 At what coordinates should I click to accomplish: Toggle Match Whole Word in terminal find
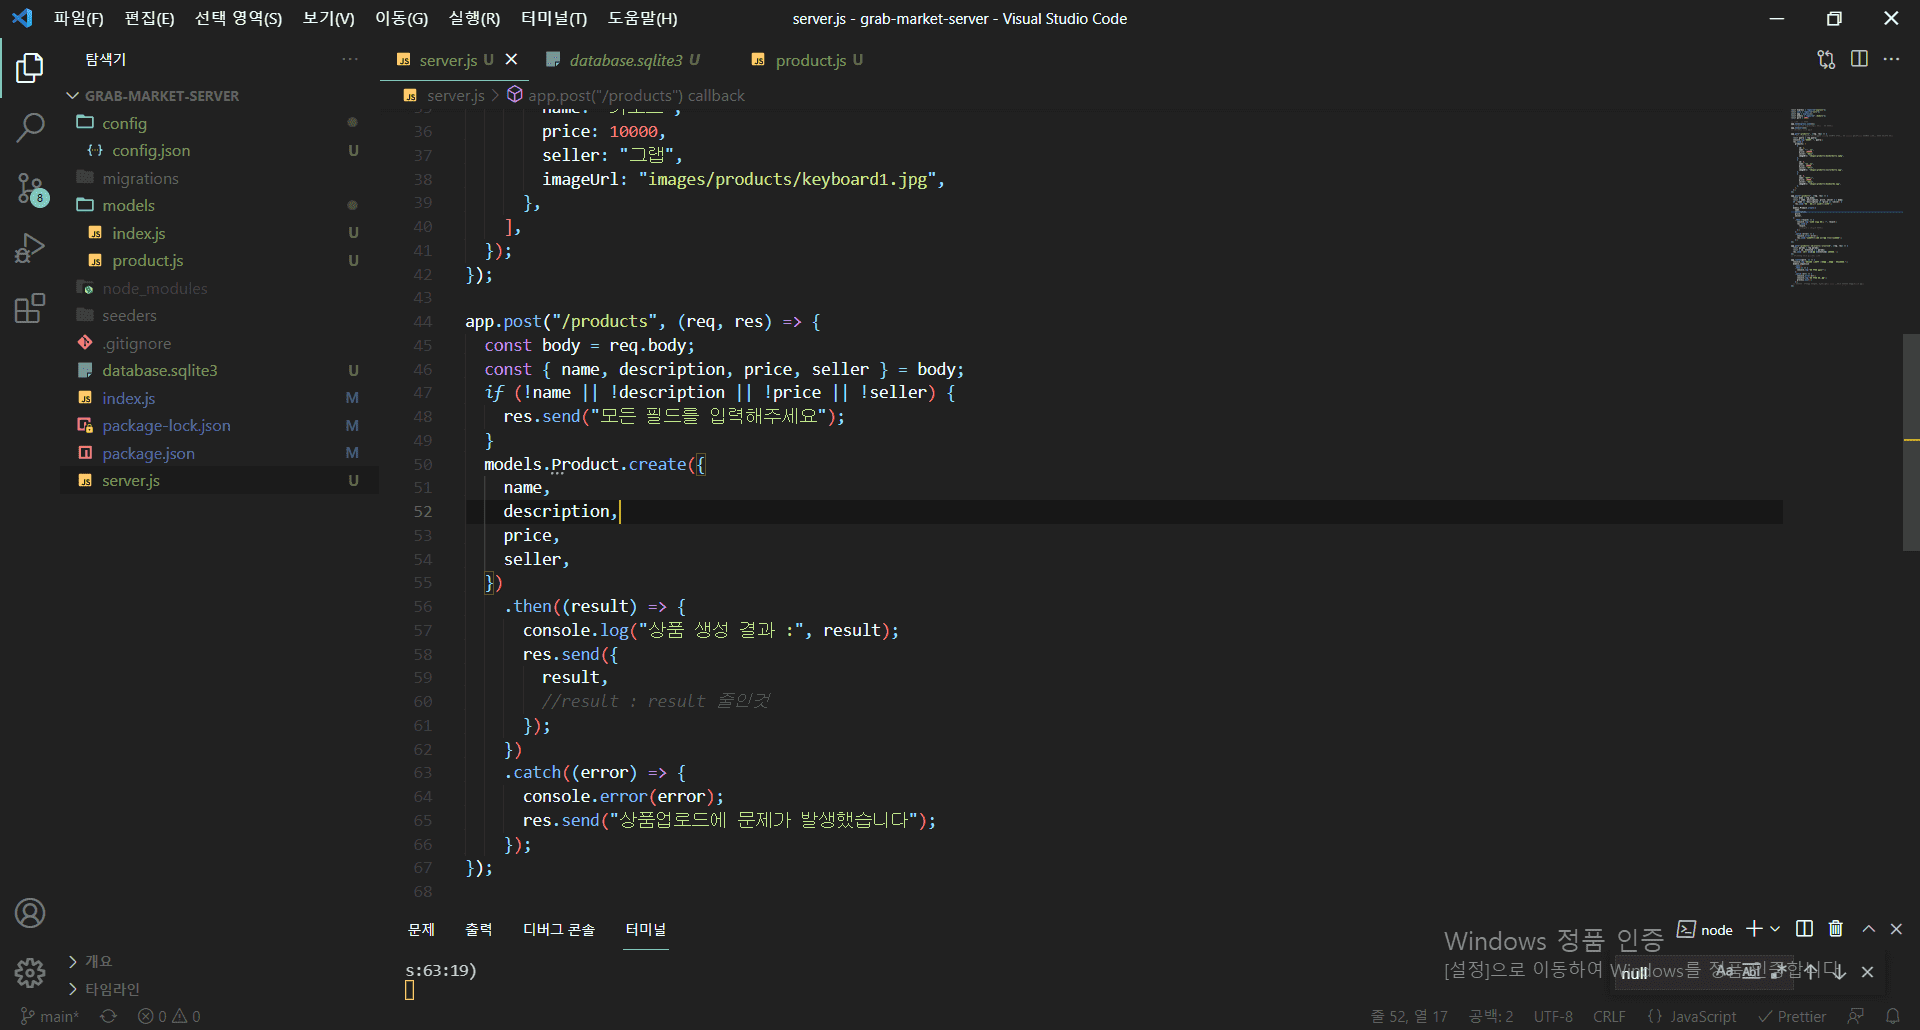tap(1751, 972)
